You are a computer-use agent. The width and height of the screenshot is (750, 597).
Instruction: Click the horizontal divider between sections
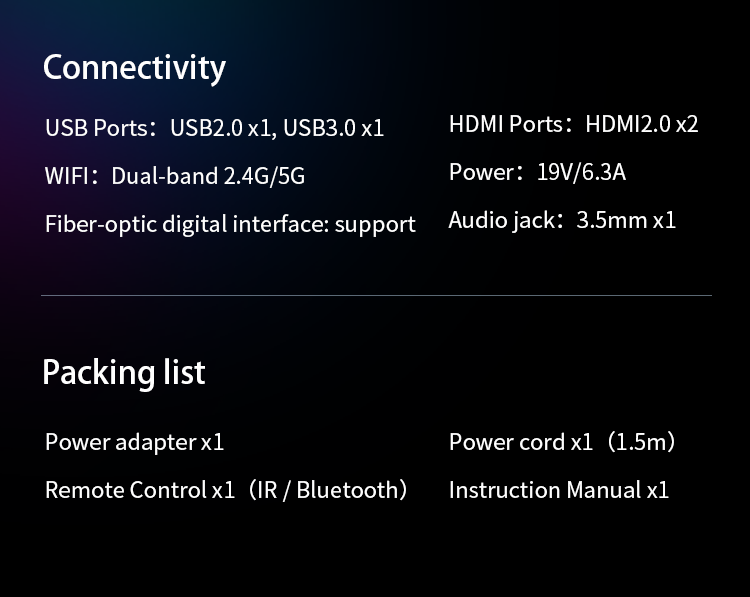(x=376, y=296)
